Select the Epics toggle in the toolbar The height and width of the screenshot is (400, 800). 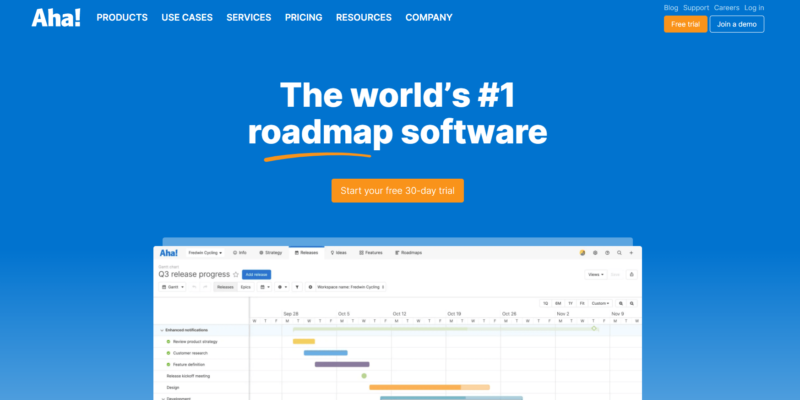pyautogui.click(x=245, y=287)
